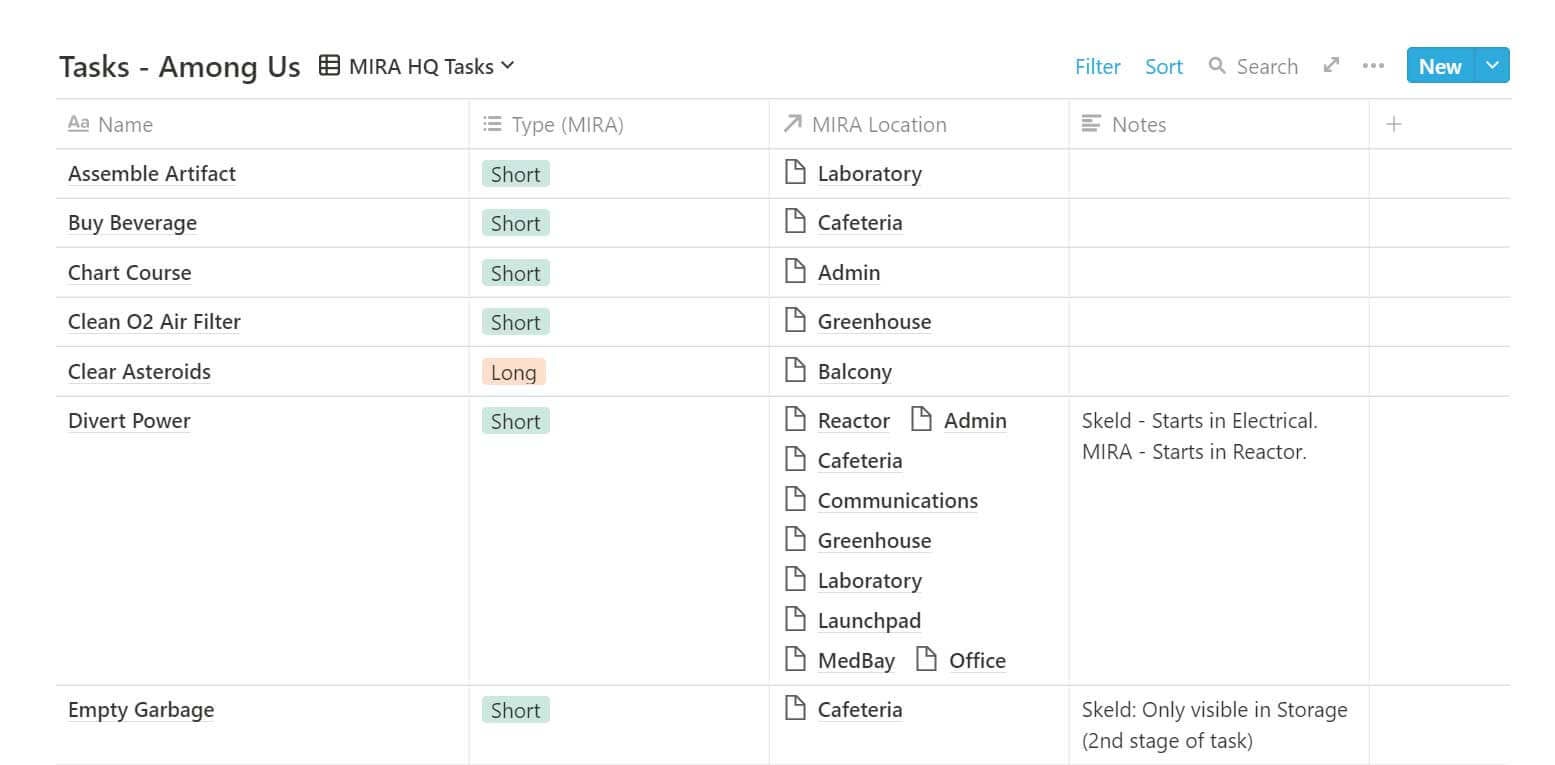Image resolution: width=1555 pixels, height=765 pixels.
Task: Click the page icon beside Office
Action: (x=927, y=660)
